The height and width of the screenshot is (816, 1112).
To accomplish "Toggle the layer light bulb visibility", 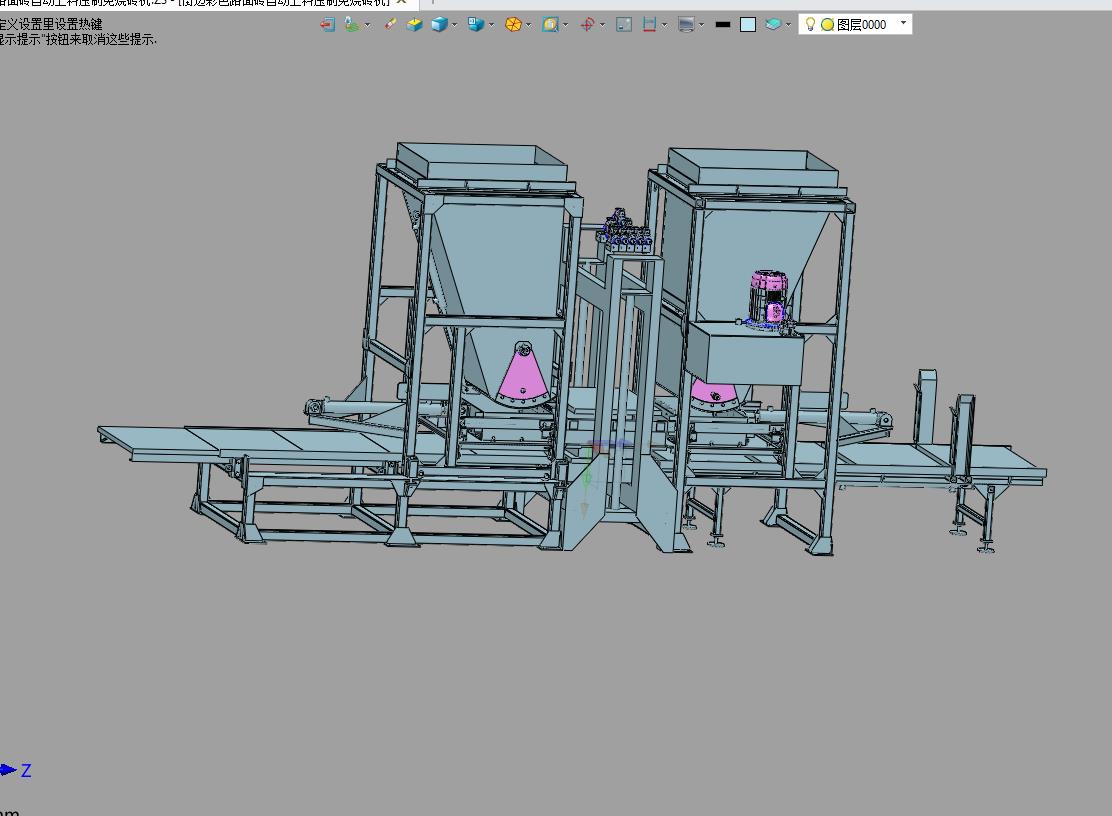I will click(x=810, y=25).
